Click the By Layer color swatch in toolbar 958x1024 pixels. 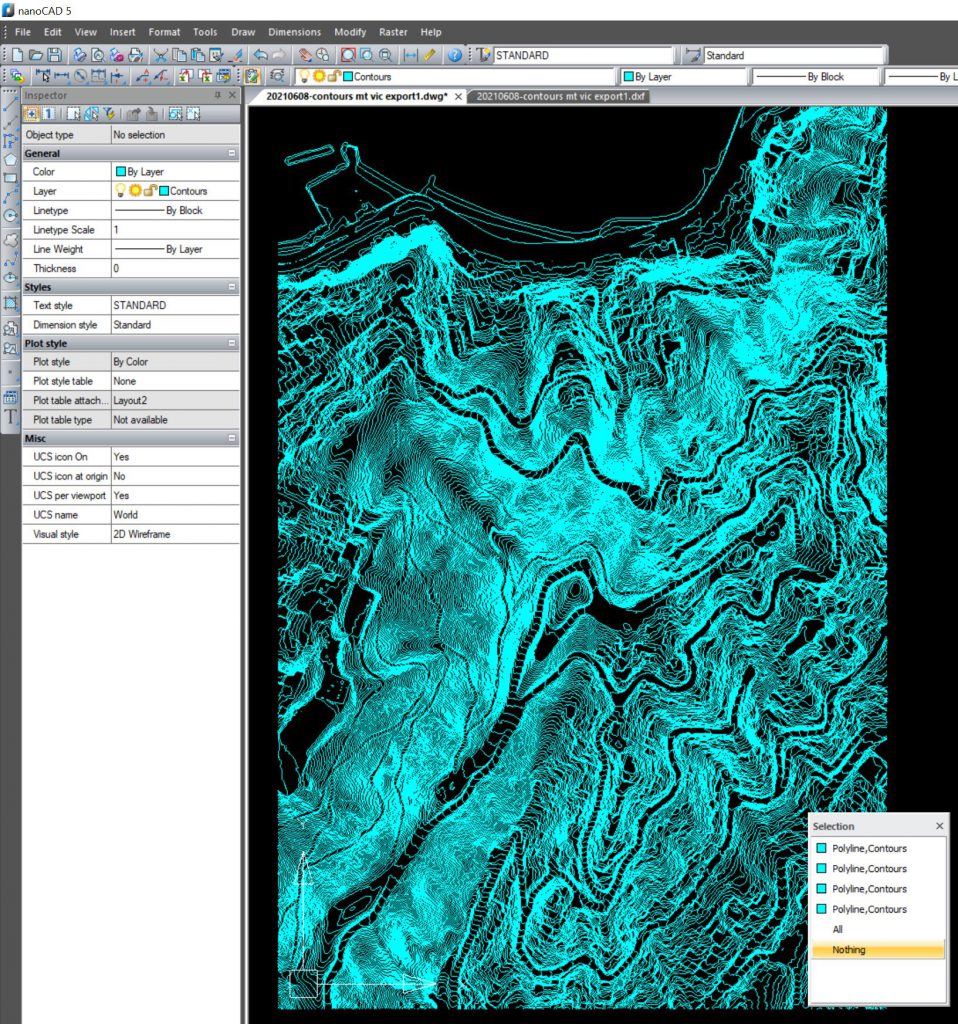[x=628, y=77]
